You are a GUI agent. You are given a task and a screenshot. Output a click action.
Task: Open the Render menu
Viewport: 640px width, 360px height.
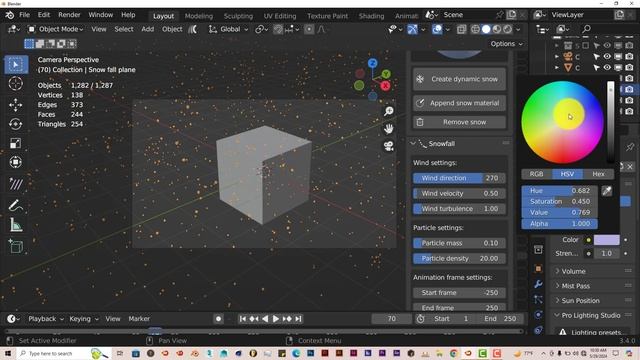coord(69,15)
